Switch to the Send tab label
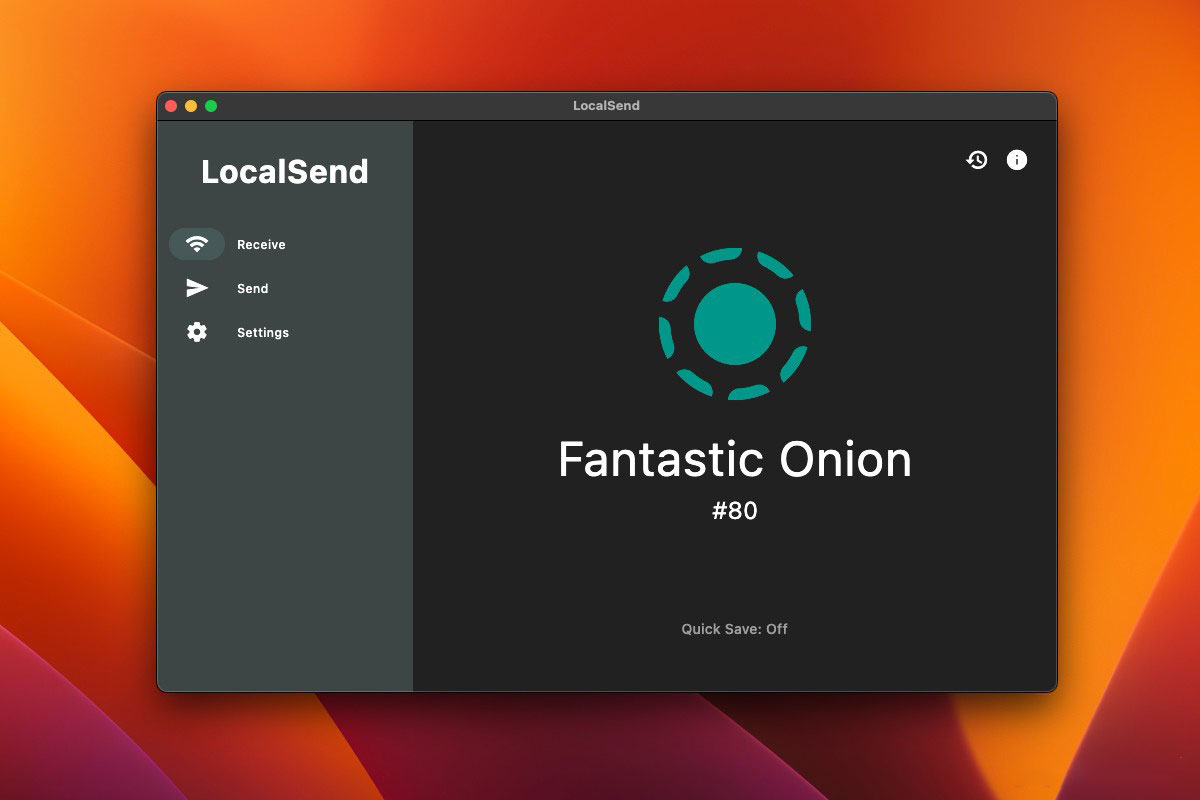 click(x=253, y=289)
